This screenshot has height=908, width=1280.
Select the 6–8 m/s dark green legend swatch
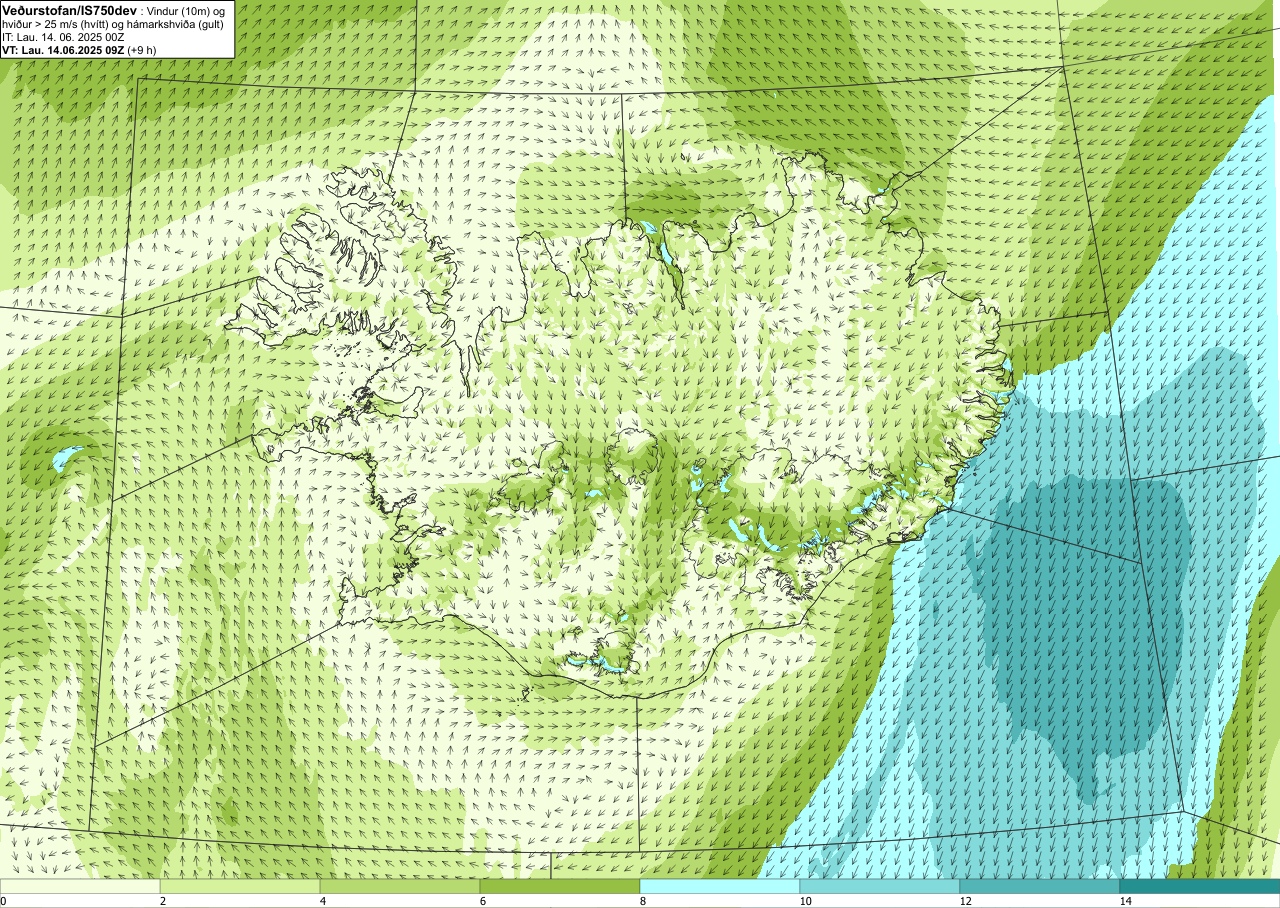pyautogui.click(x=560, y=886)
